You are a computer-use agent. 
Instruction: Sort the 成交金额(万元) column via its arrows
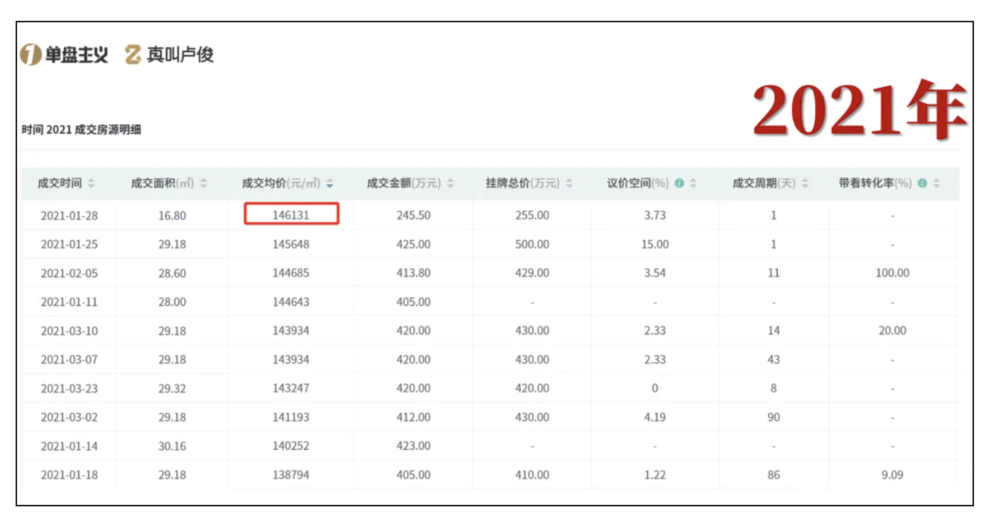point(450,184)
